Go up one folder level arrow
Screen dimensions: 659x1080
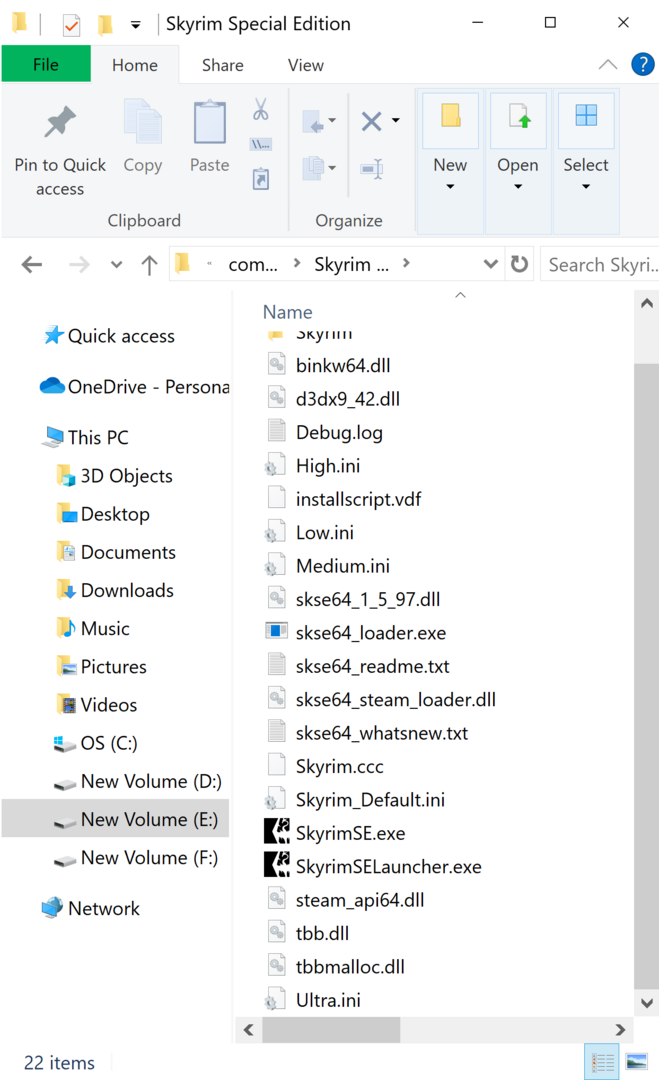(x=149, y=264)
